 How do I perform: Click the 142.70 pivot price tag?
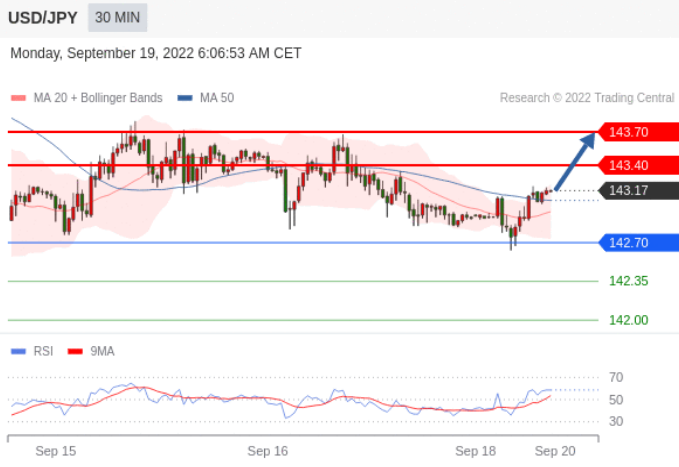[x=638, y=243]
